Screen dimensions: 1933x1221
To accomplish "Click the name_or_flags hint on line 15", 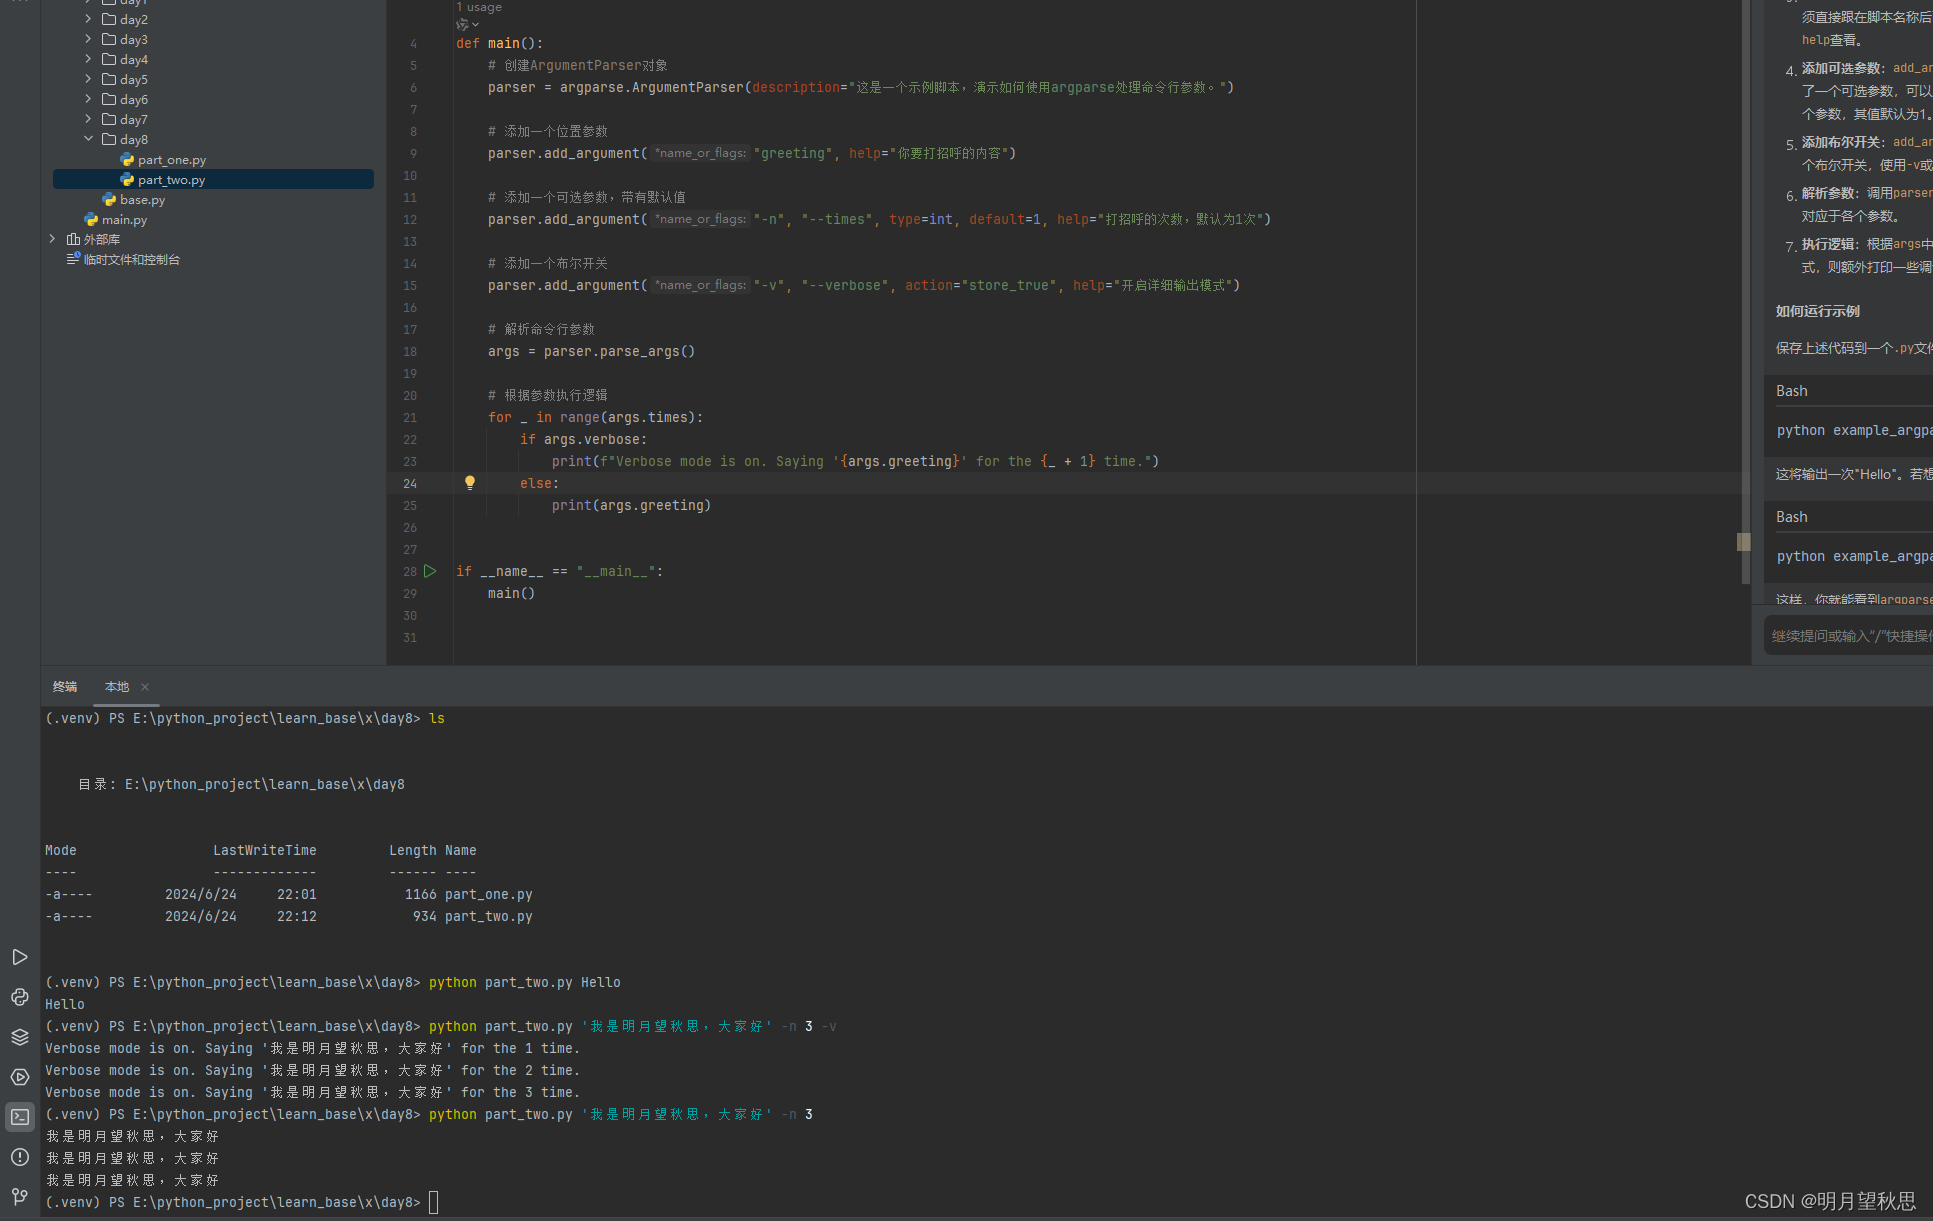I will tap(700, 285).
